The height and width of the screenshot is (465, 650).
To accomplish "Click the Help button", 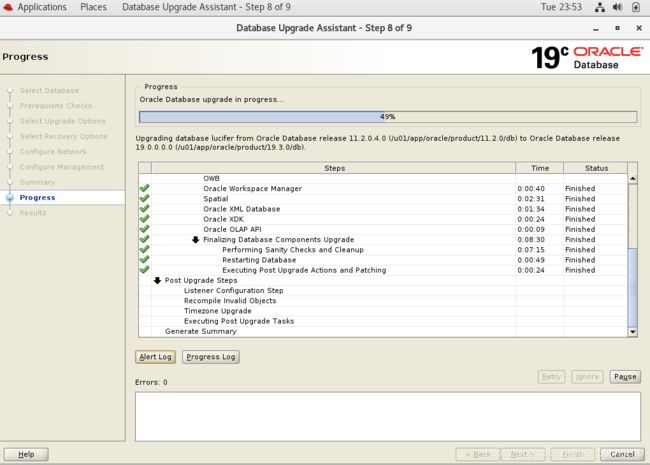I will pyautogui.click(x=26, y=454).
